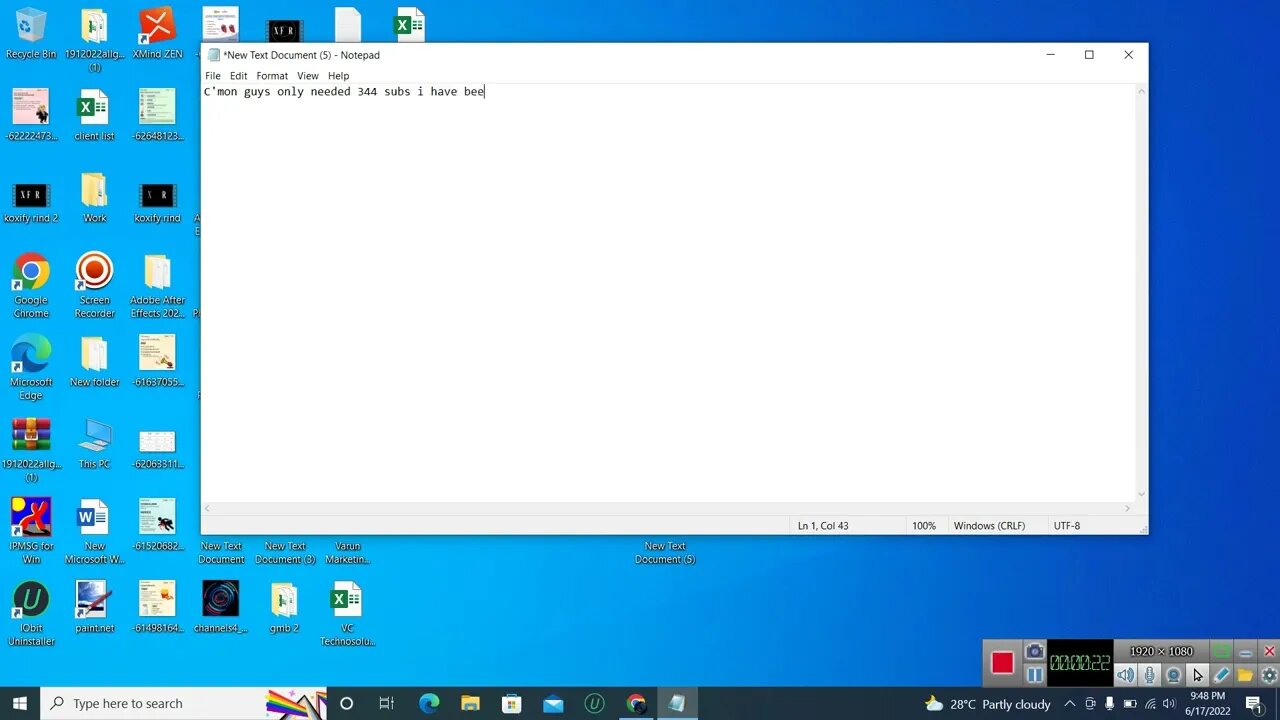Select the Microsoft Edge desktop shortcut
Image resolution: width=1280 pixels, height=720 pixels.
(x=31, y=367)
